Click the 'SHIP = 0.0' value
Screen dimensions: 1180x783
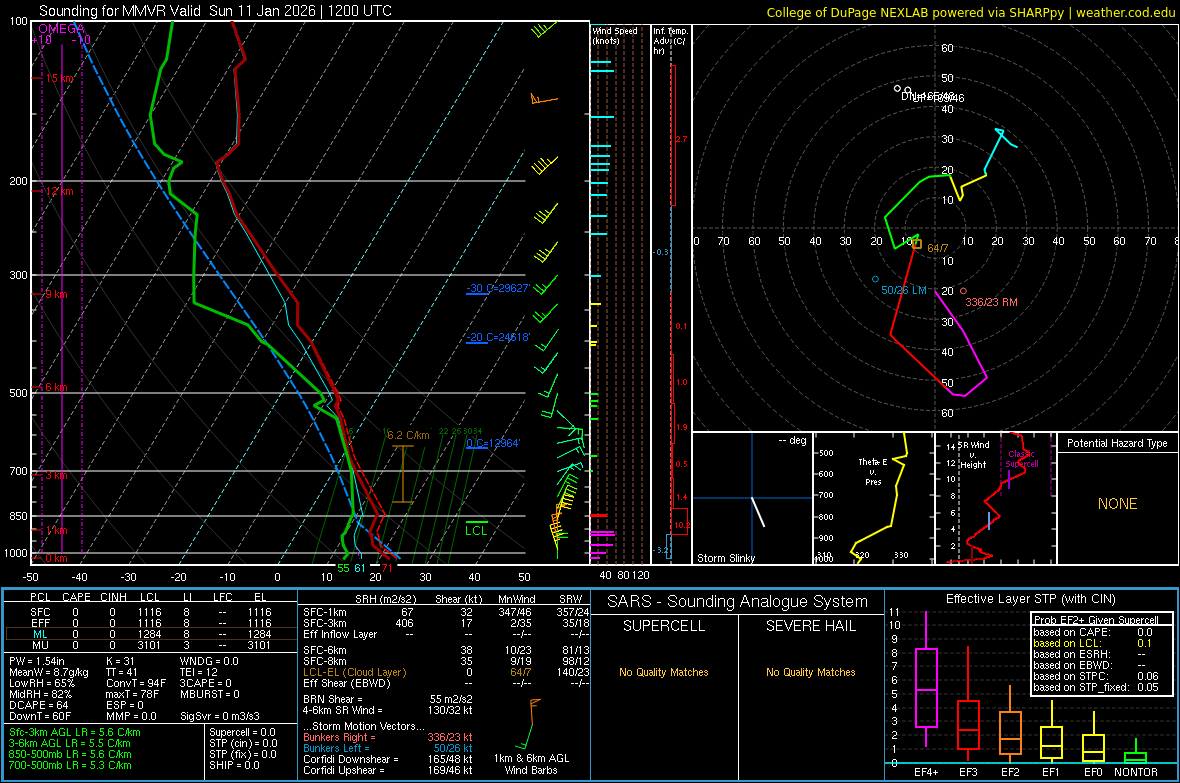[234, 765]
